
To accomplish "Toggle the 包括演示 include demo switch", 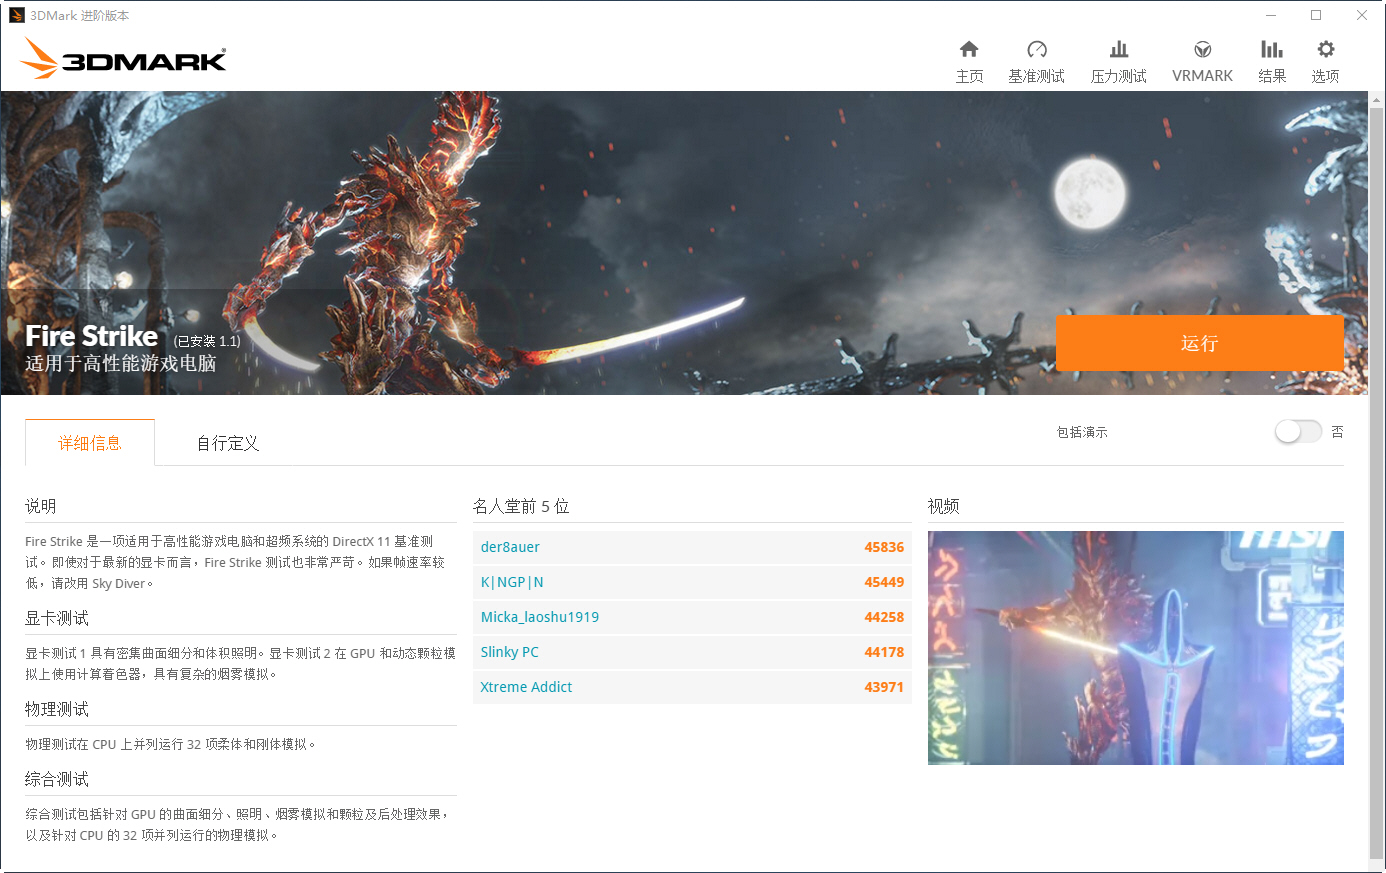I will [x=1298, y=431].
